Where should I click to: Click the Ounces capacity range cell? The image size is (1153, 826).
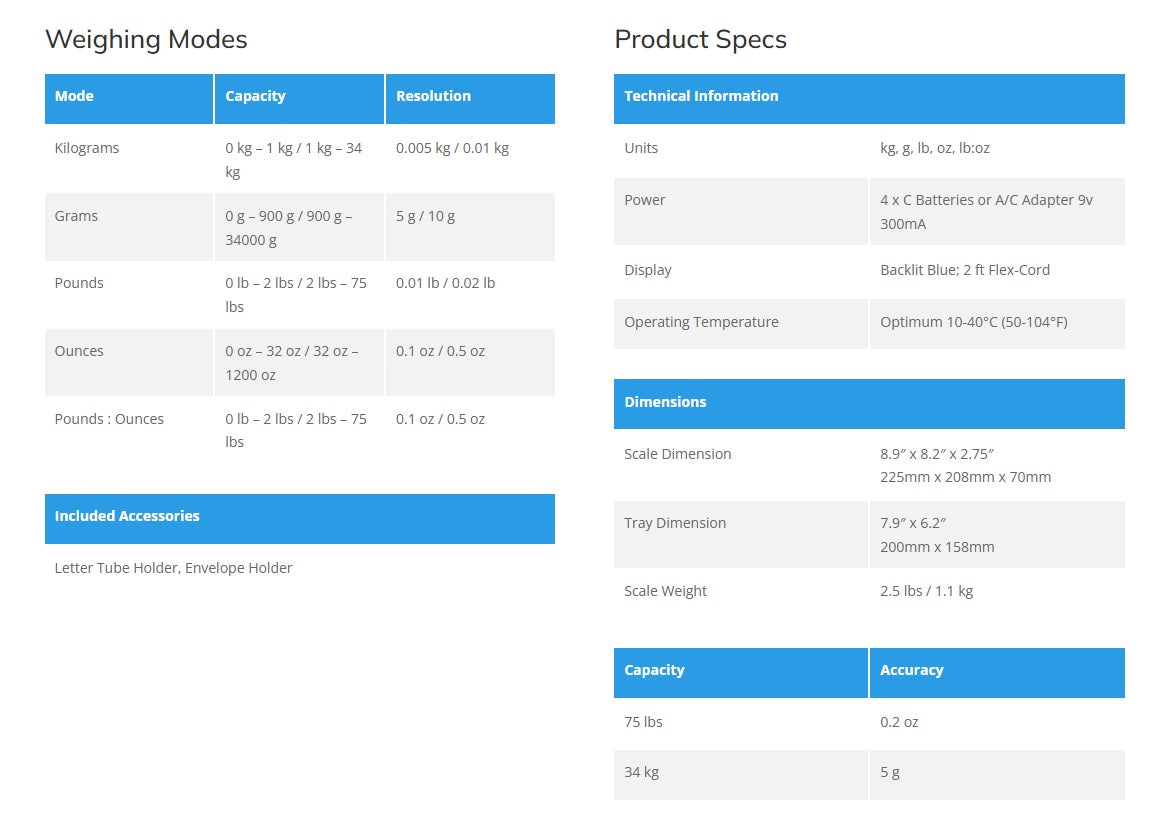pos(292,363)
